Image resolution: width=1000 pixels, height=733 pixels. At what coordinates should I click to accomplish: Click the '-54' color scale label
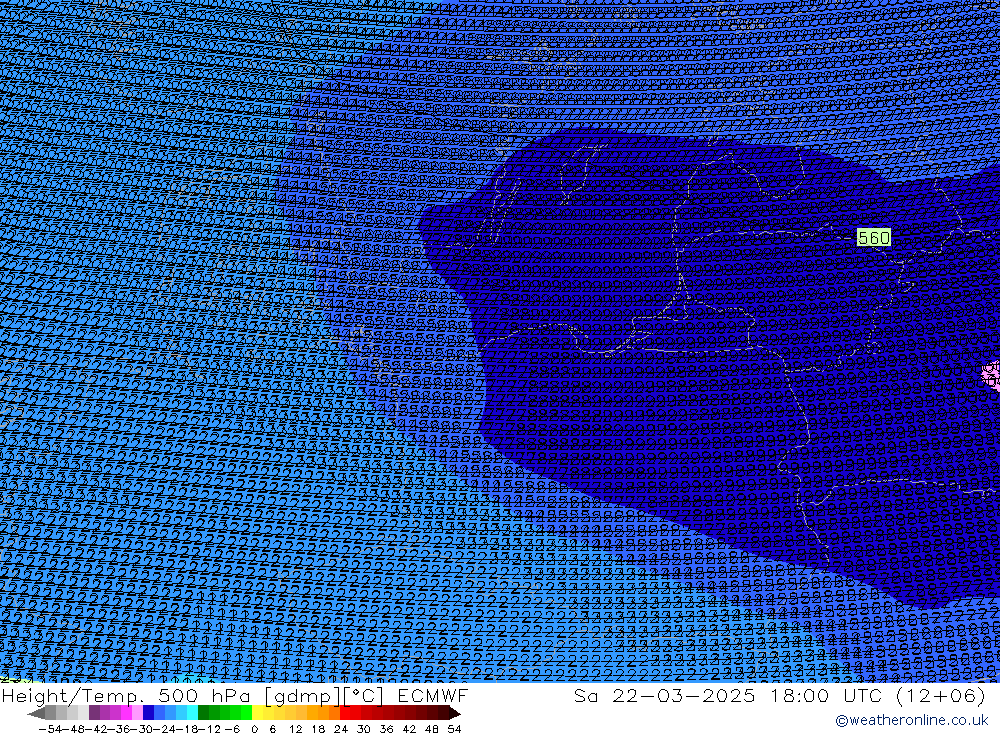coord(50,729)
